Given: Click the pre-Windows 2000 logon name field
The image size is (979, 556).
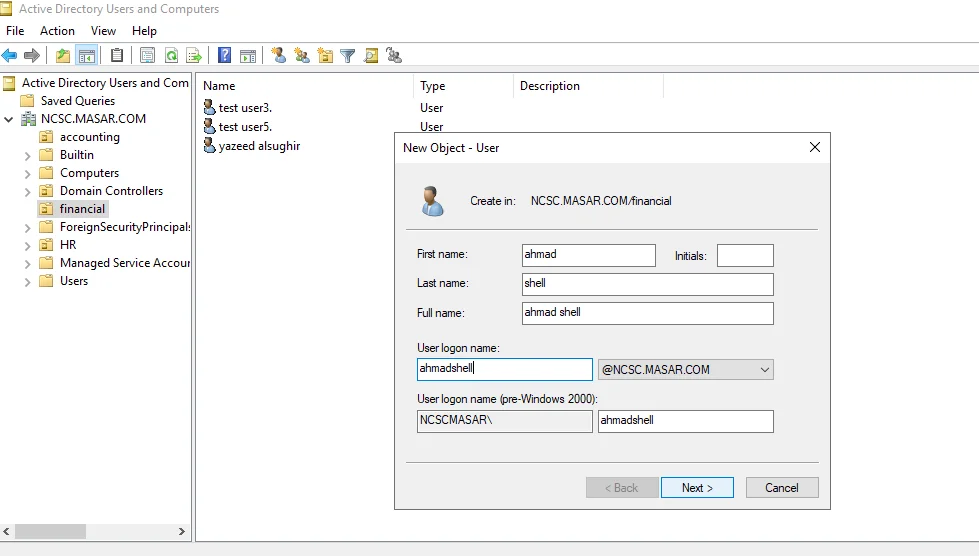Looking at the screenshot, I should pyautogui.click(x=686, y=421).
